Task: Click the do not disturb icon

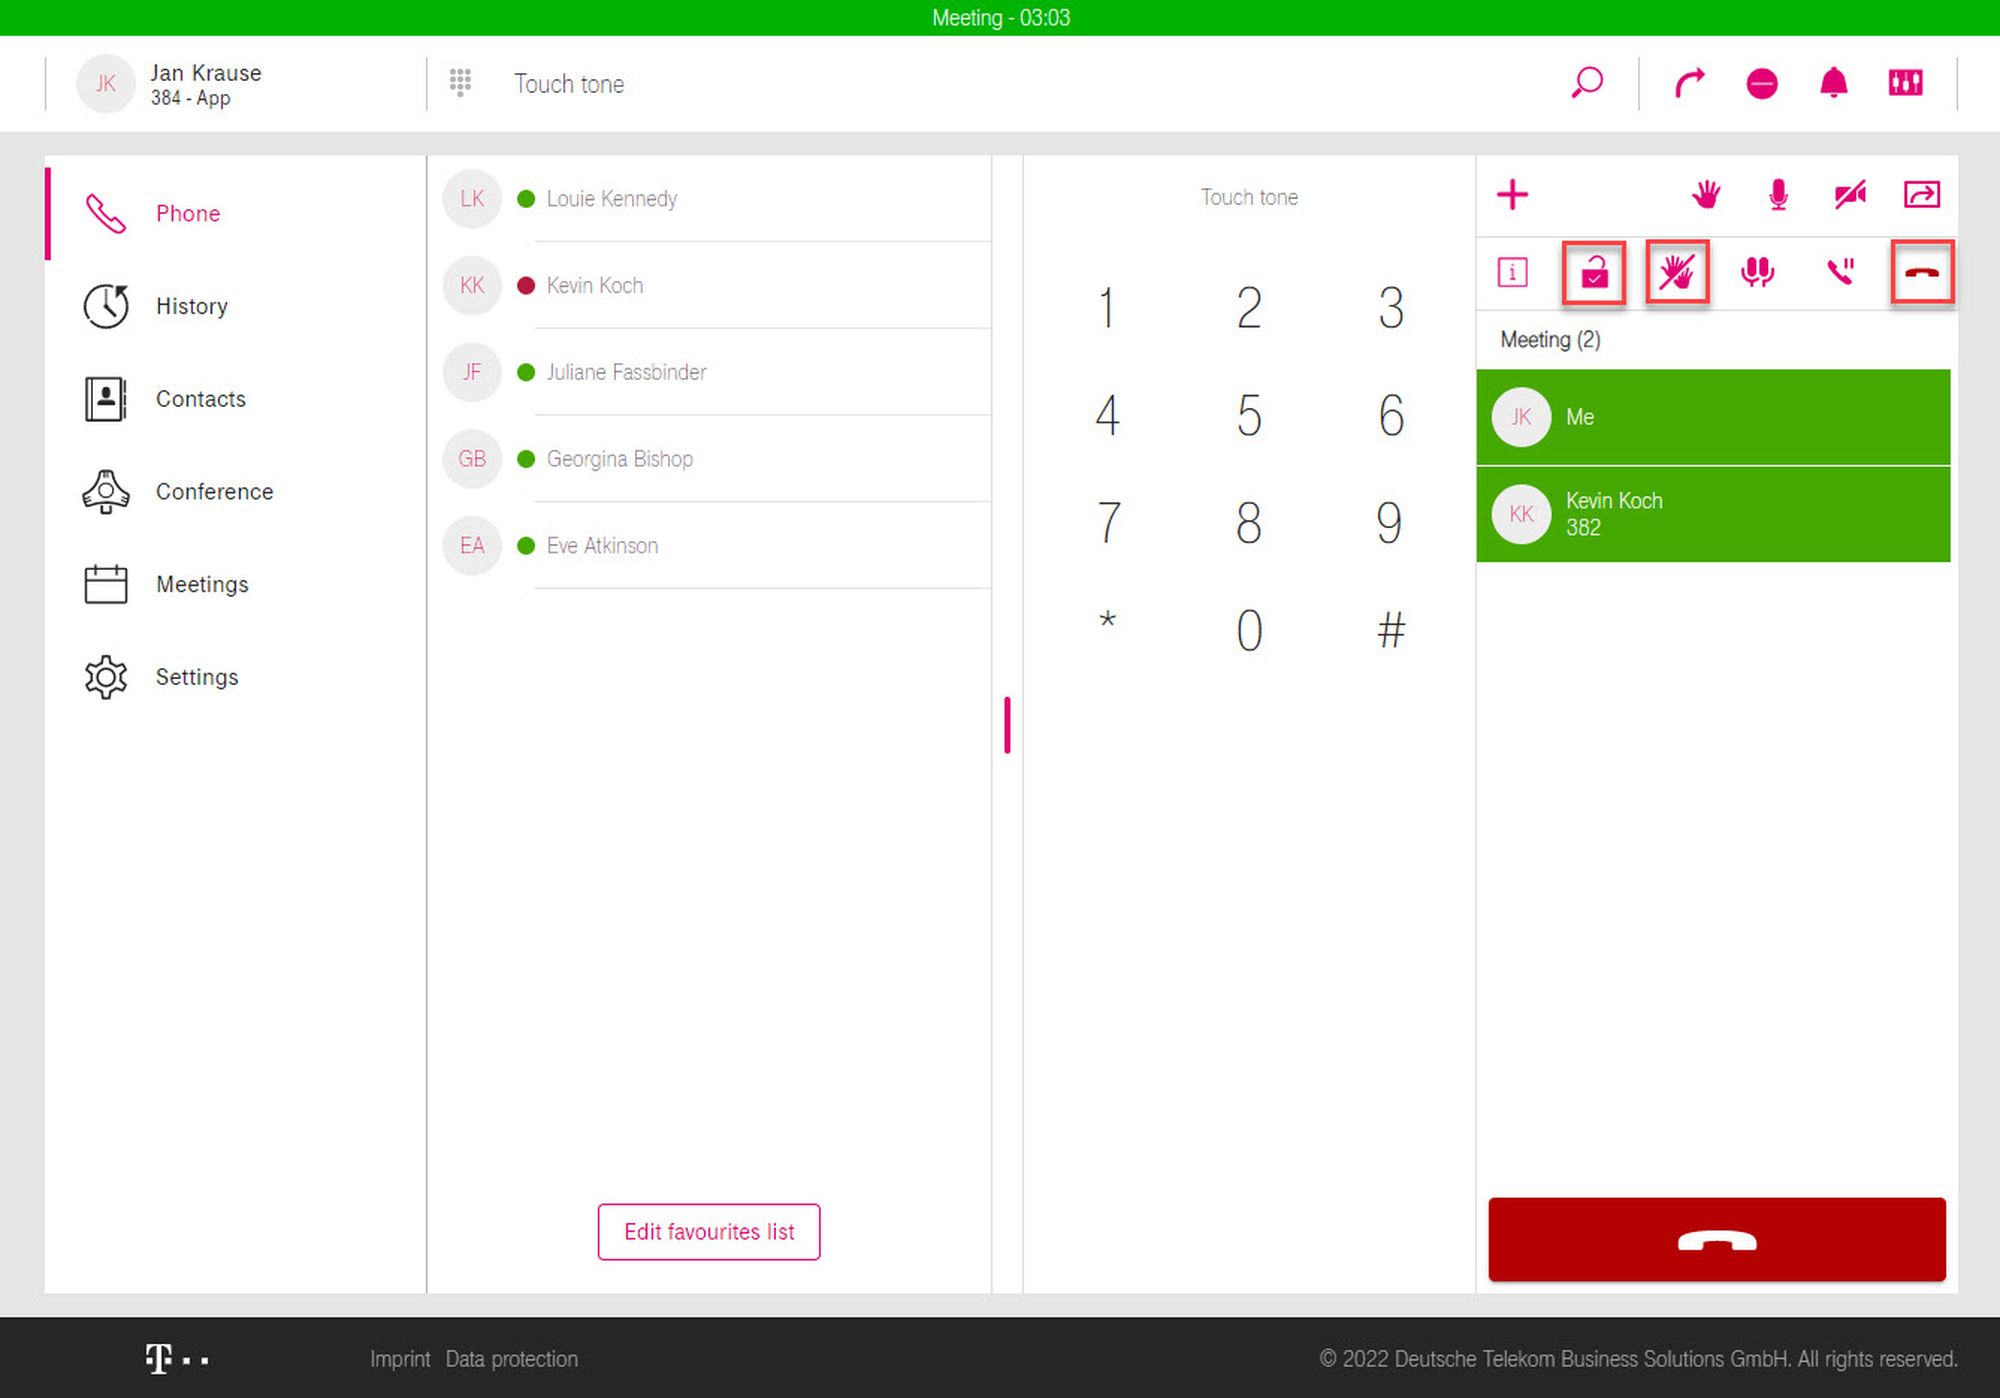Action: click(1761, 83)
